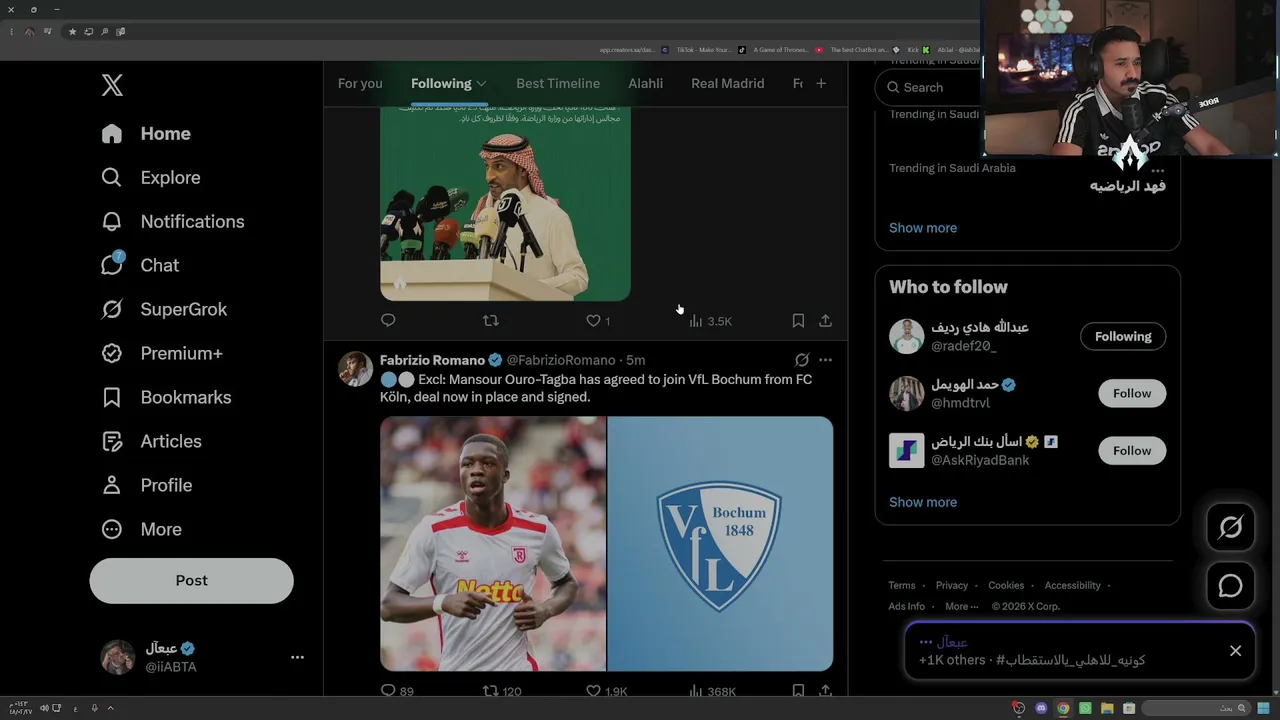Click the Post button
Viewport: 1280px width, 720px height.
(191, 580)
